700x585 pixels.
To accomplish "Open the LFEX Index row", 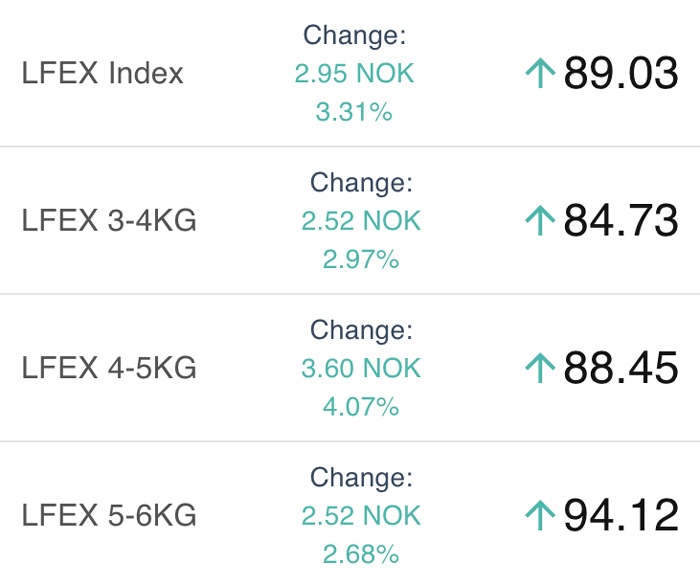I will pyautogui.click(x=350, y=73).
